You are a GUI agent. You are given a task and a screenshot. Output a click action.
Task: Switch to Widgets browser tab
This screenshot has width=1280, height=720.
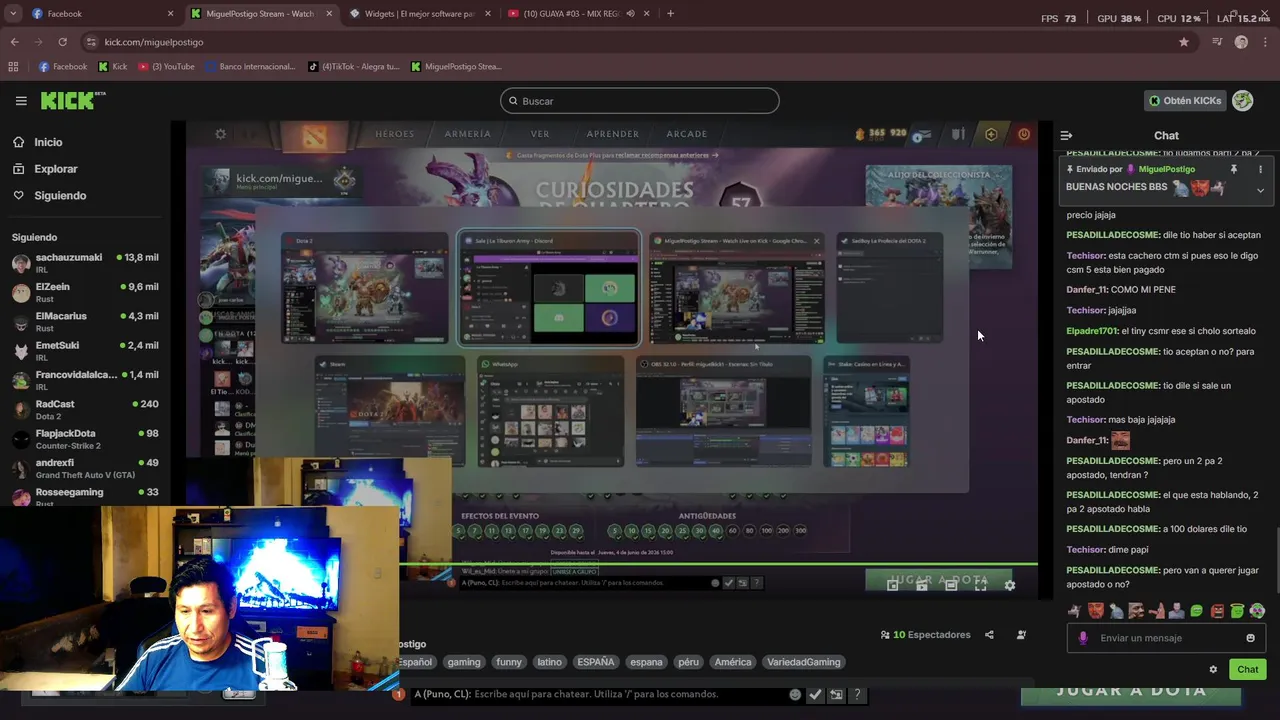click(x=420, y=14)
